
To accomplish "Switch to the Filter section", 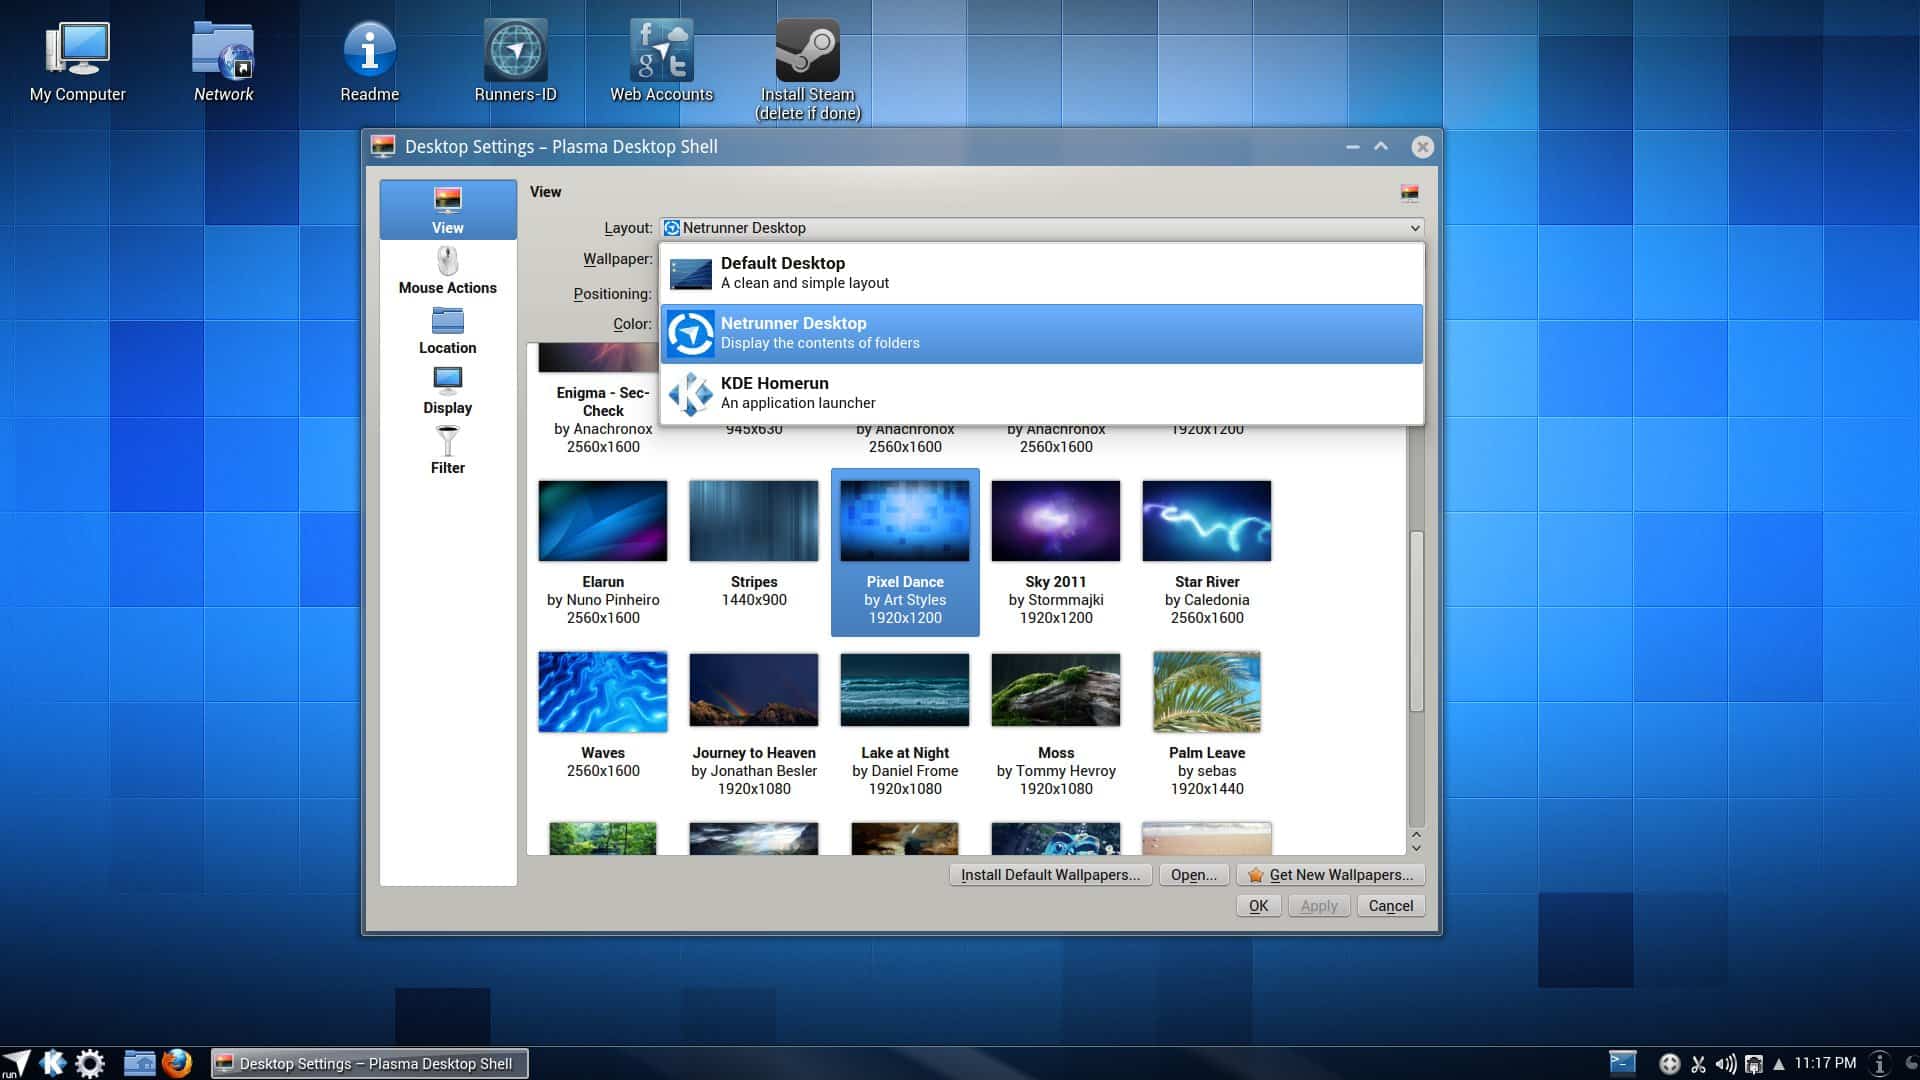I will (x=448, y=451).
